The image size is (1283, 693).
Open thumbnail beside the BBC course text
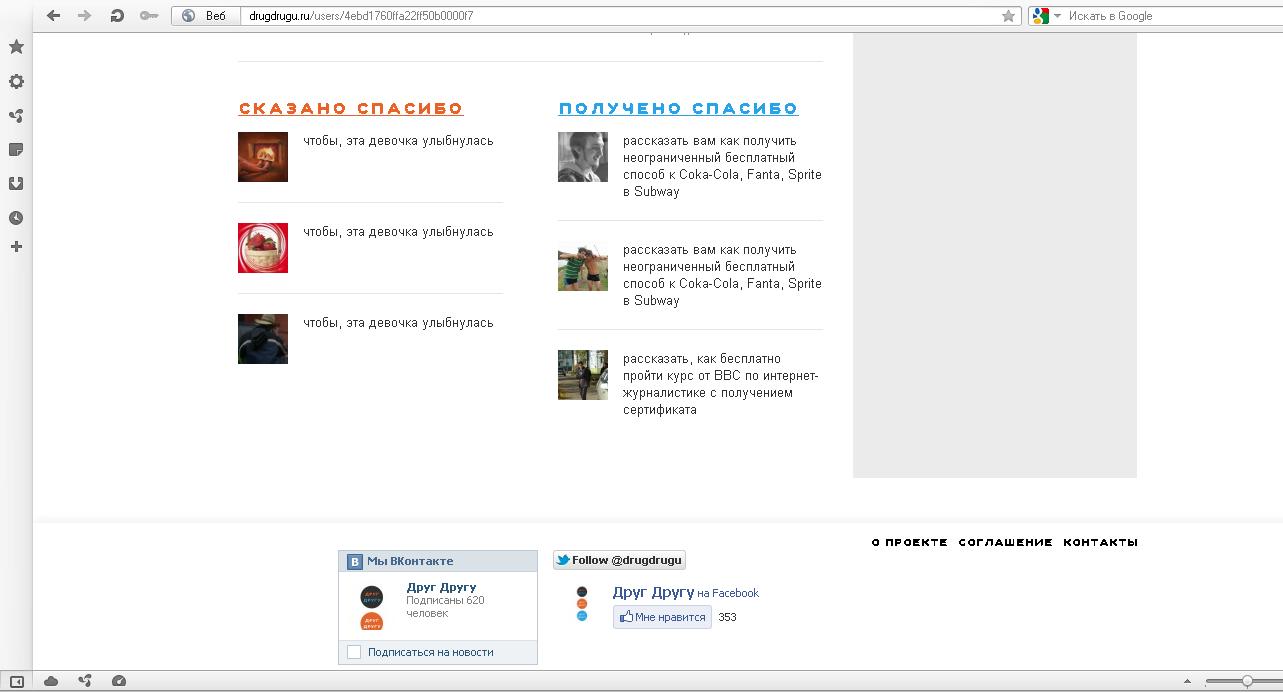pos(583,375)
